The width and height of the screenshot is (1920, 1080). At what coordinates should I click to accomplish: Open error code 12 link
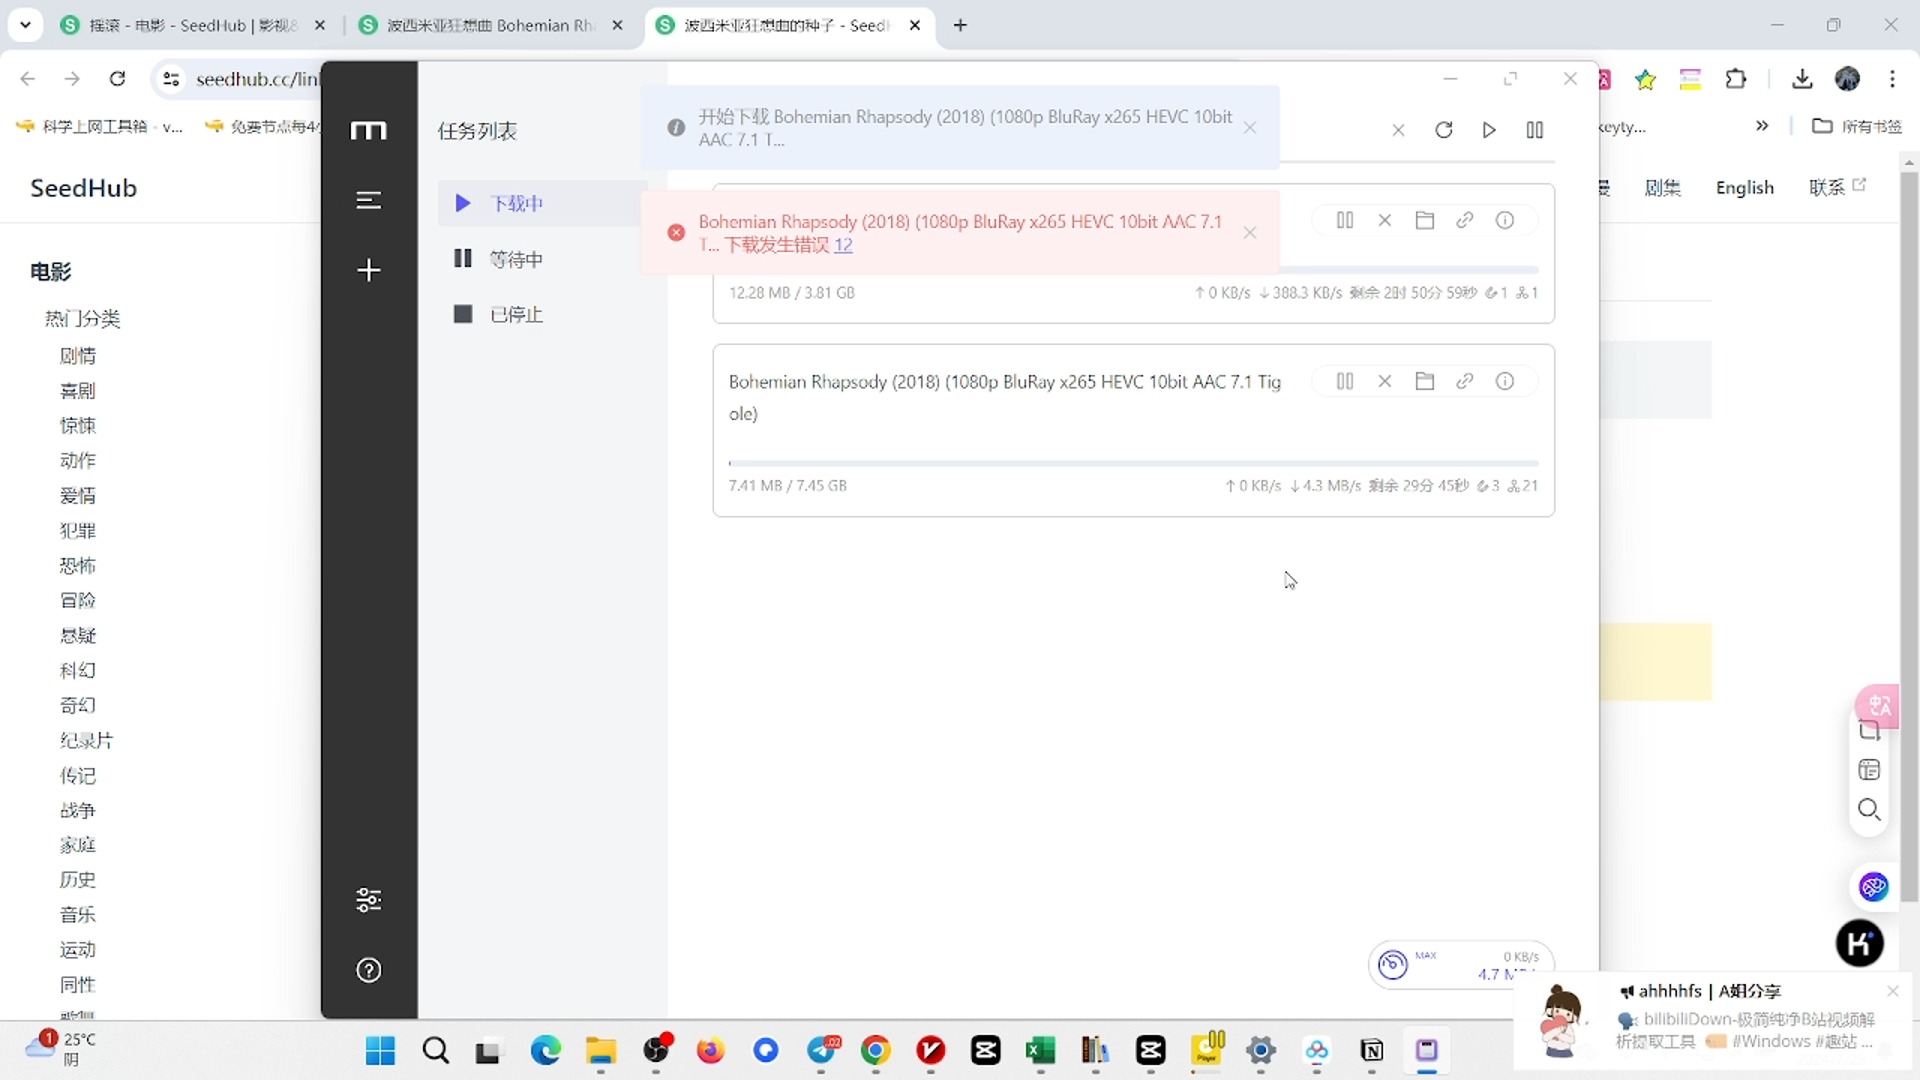pyautogui.click(x=843, y=245)
